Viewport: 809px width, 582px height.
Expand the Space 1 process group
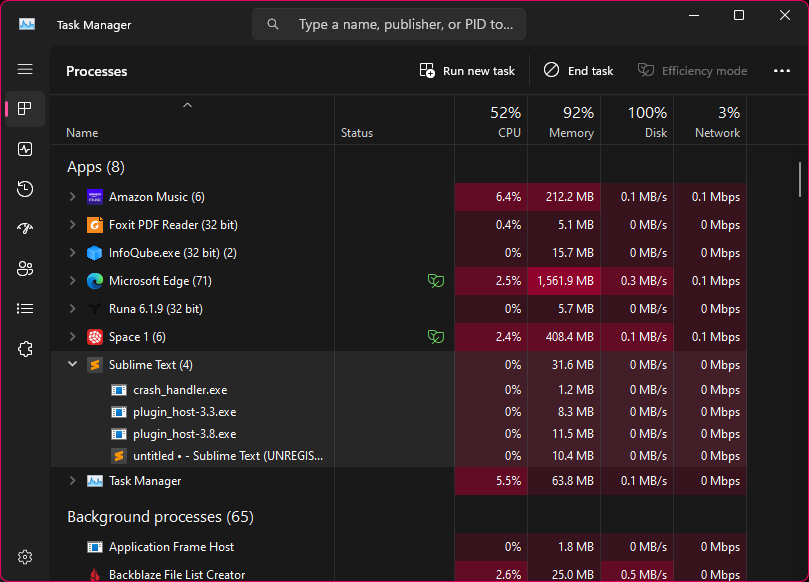coord(72,336)
